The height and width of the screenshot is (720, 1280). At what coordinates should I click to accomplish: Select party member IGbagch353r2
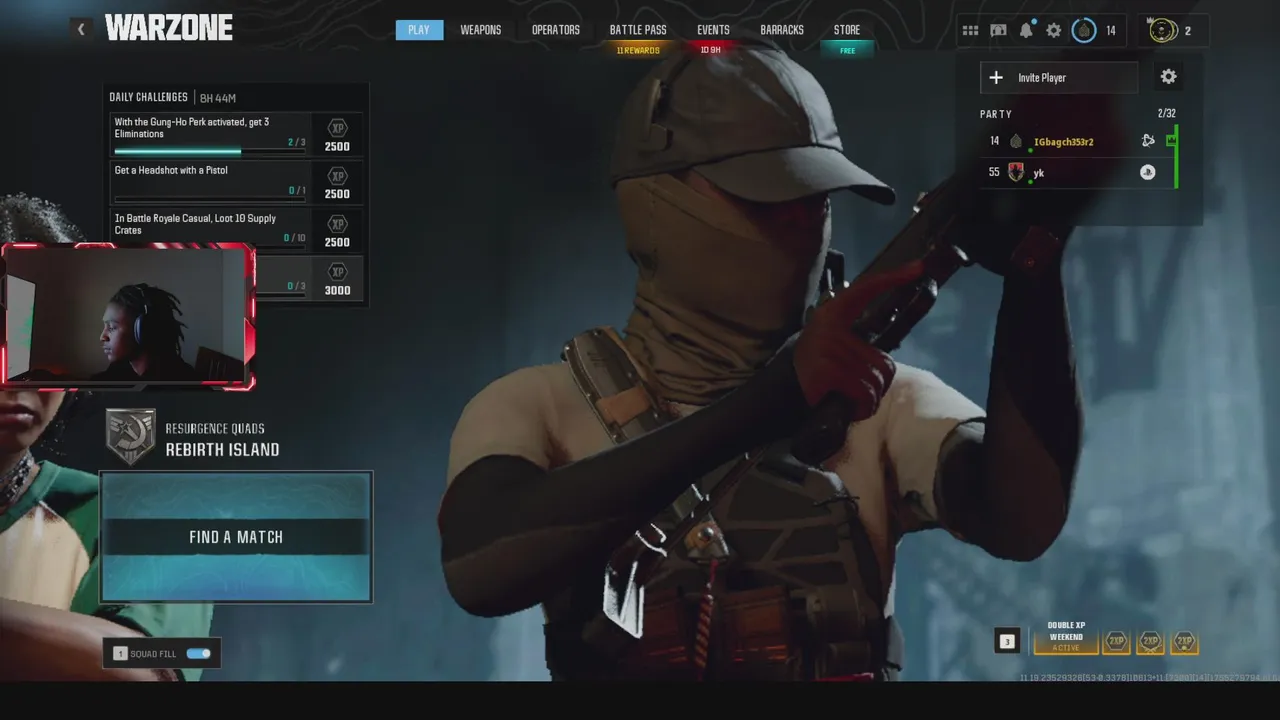1078,141
